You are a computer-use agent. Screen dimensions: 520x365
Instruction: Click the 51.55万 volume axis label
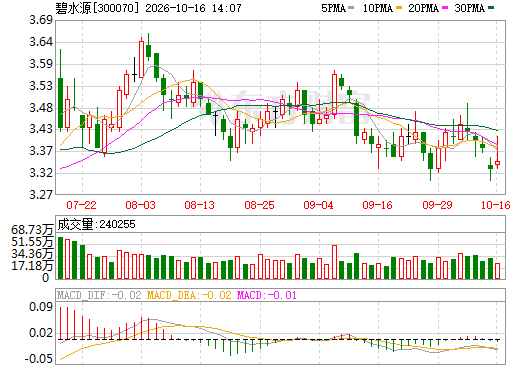pos(32,242)
